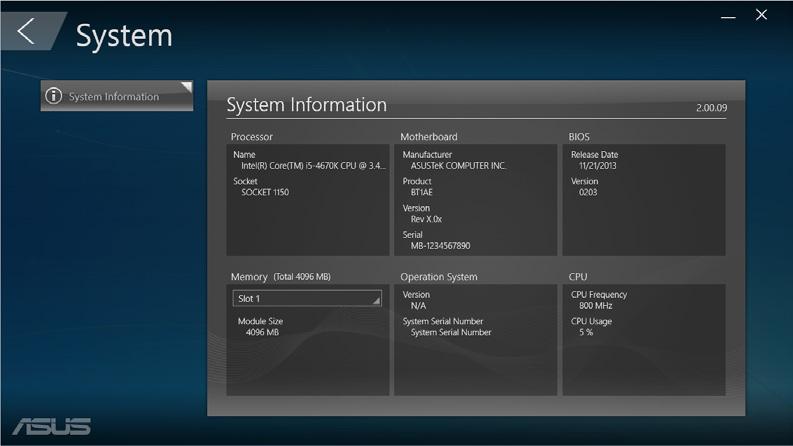Viewport: 793px width, 446px height.
Task: Click the Operation System section header
Action: 438,277
